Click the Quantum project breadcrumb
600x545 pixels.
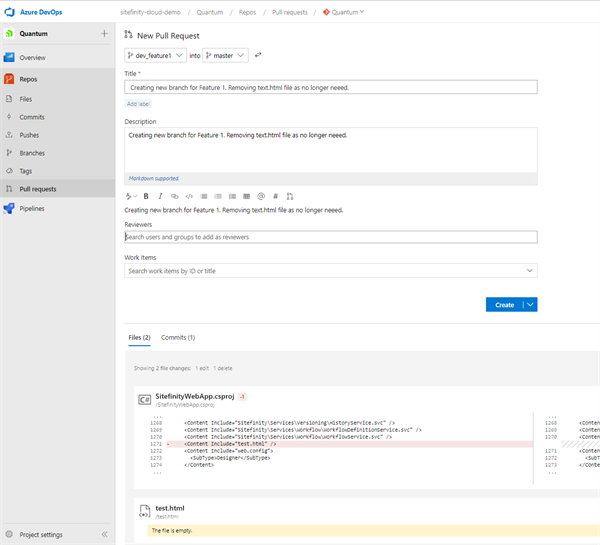click(x=210, y=12)
